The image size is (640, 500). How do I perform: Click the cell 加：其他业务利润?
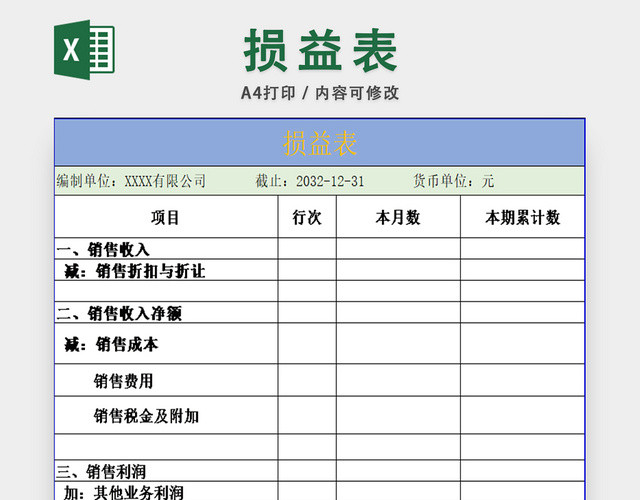point(166,491)
